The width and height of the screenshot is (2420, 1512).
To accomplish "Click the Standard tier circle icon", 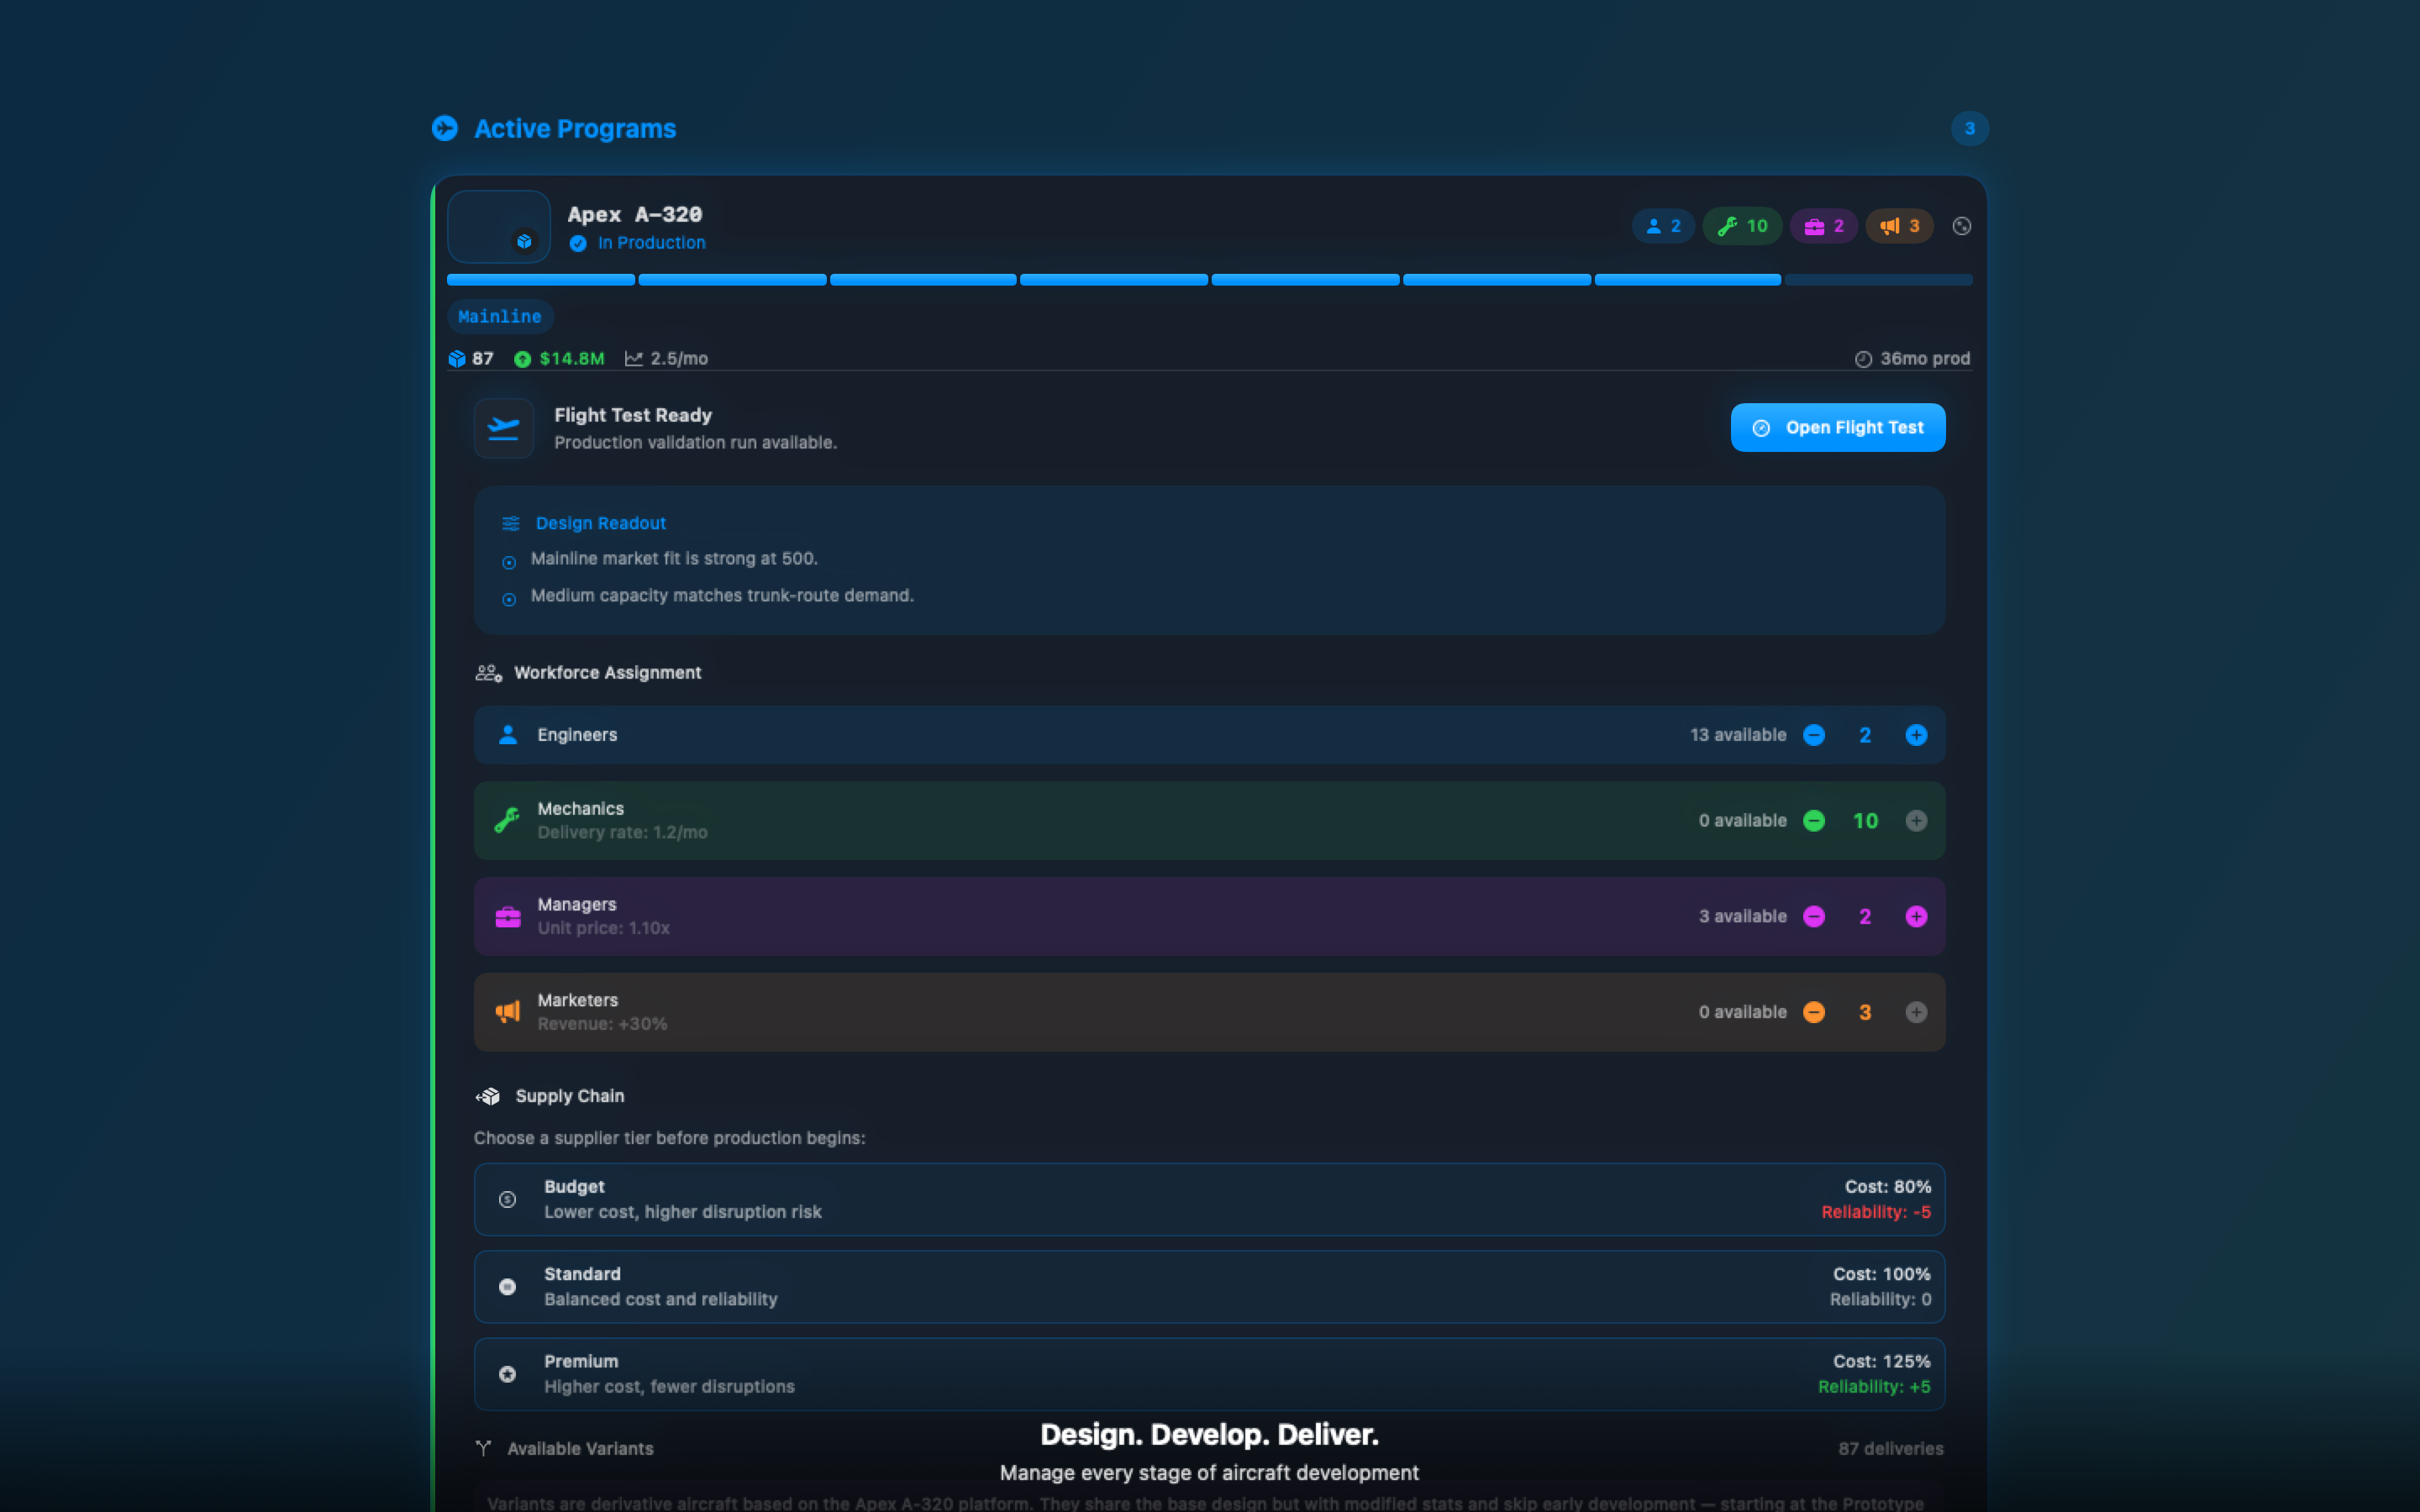I will point(508,1287).
